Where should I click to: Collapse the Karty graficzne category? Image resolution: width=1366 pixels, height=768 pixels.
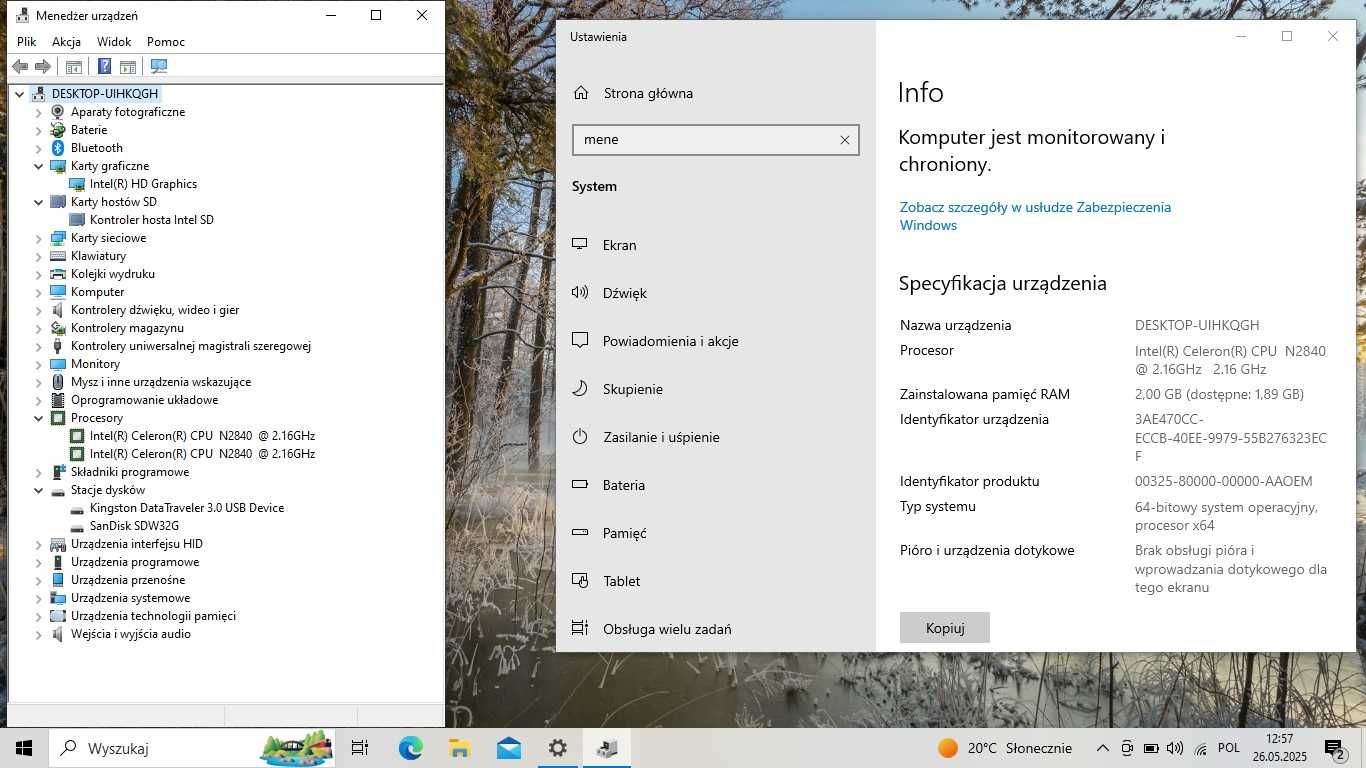click(x=39, y=166)
